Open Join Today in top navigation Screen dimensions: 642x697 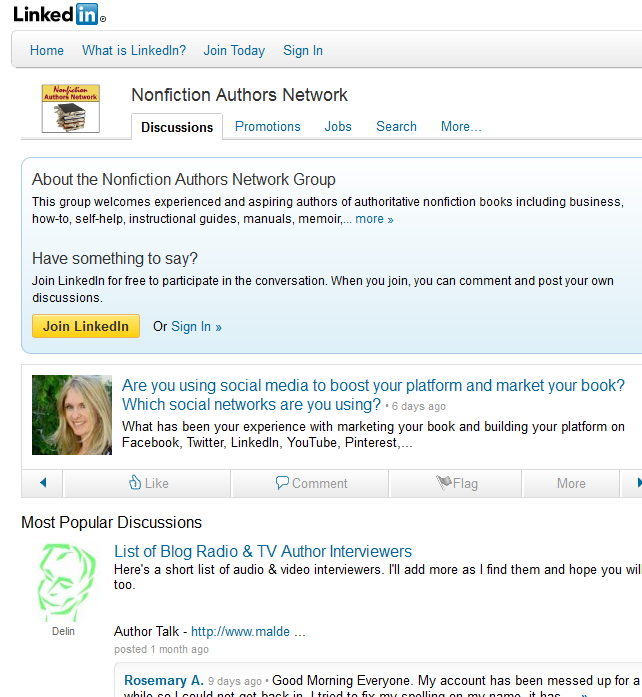pyautogui.click(x=234, y=50)
